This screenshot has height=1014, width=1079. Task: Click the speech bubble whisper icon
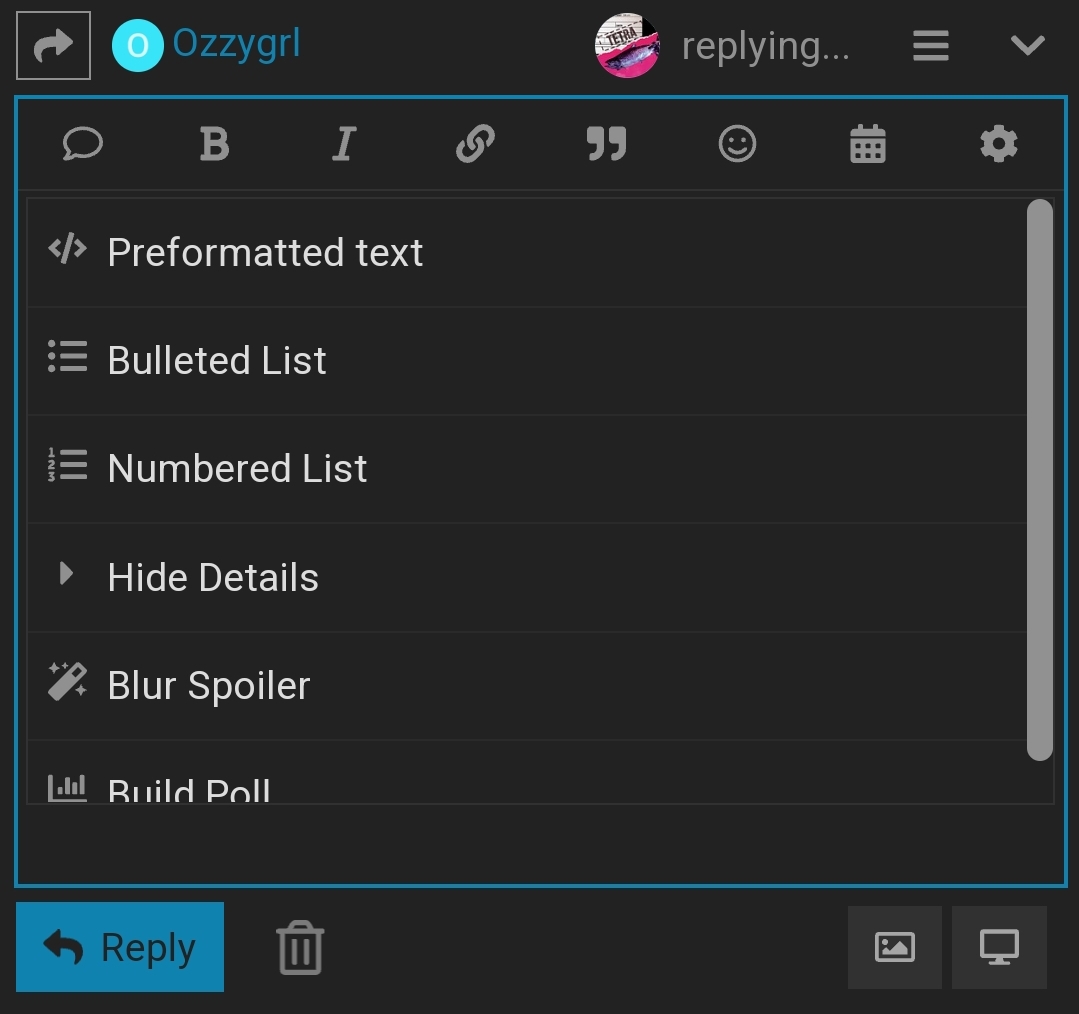coord(83,145)
